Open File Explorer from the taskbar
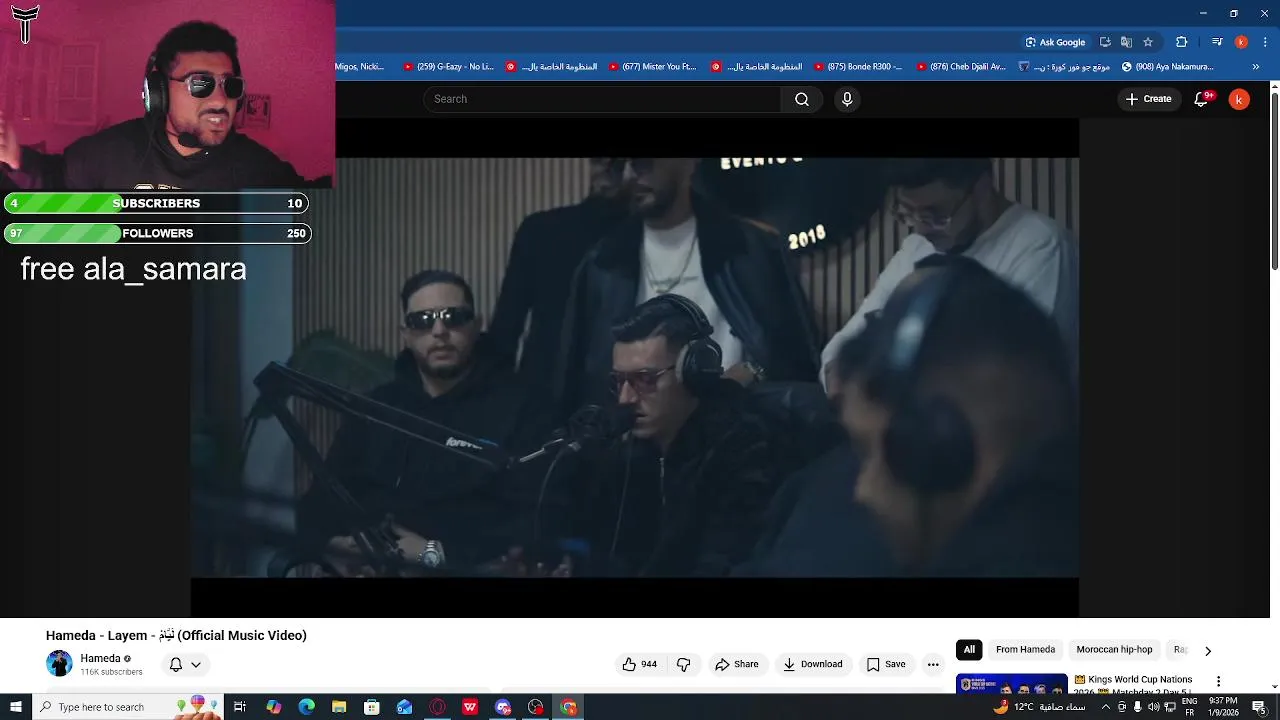The width and height of the screenshot is (1280, 720). click(339, 707)
